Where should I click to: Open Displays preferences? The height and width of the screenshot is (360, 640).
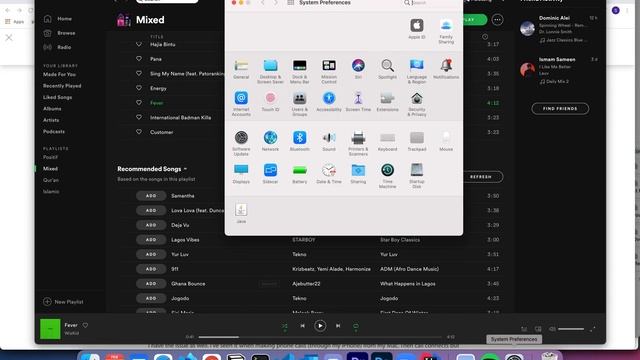click(x=241, y=173)
